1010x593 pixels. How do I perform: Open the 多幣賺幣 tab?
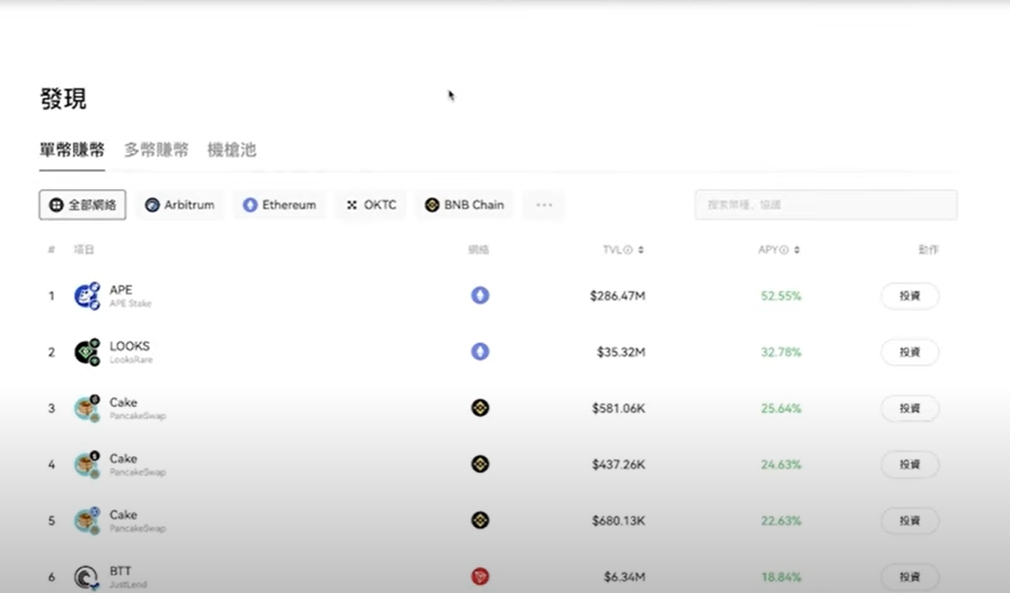(x=157, y=150)
